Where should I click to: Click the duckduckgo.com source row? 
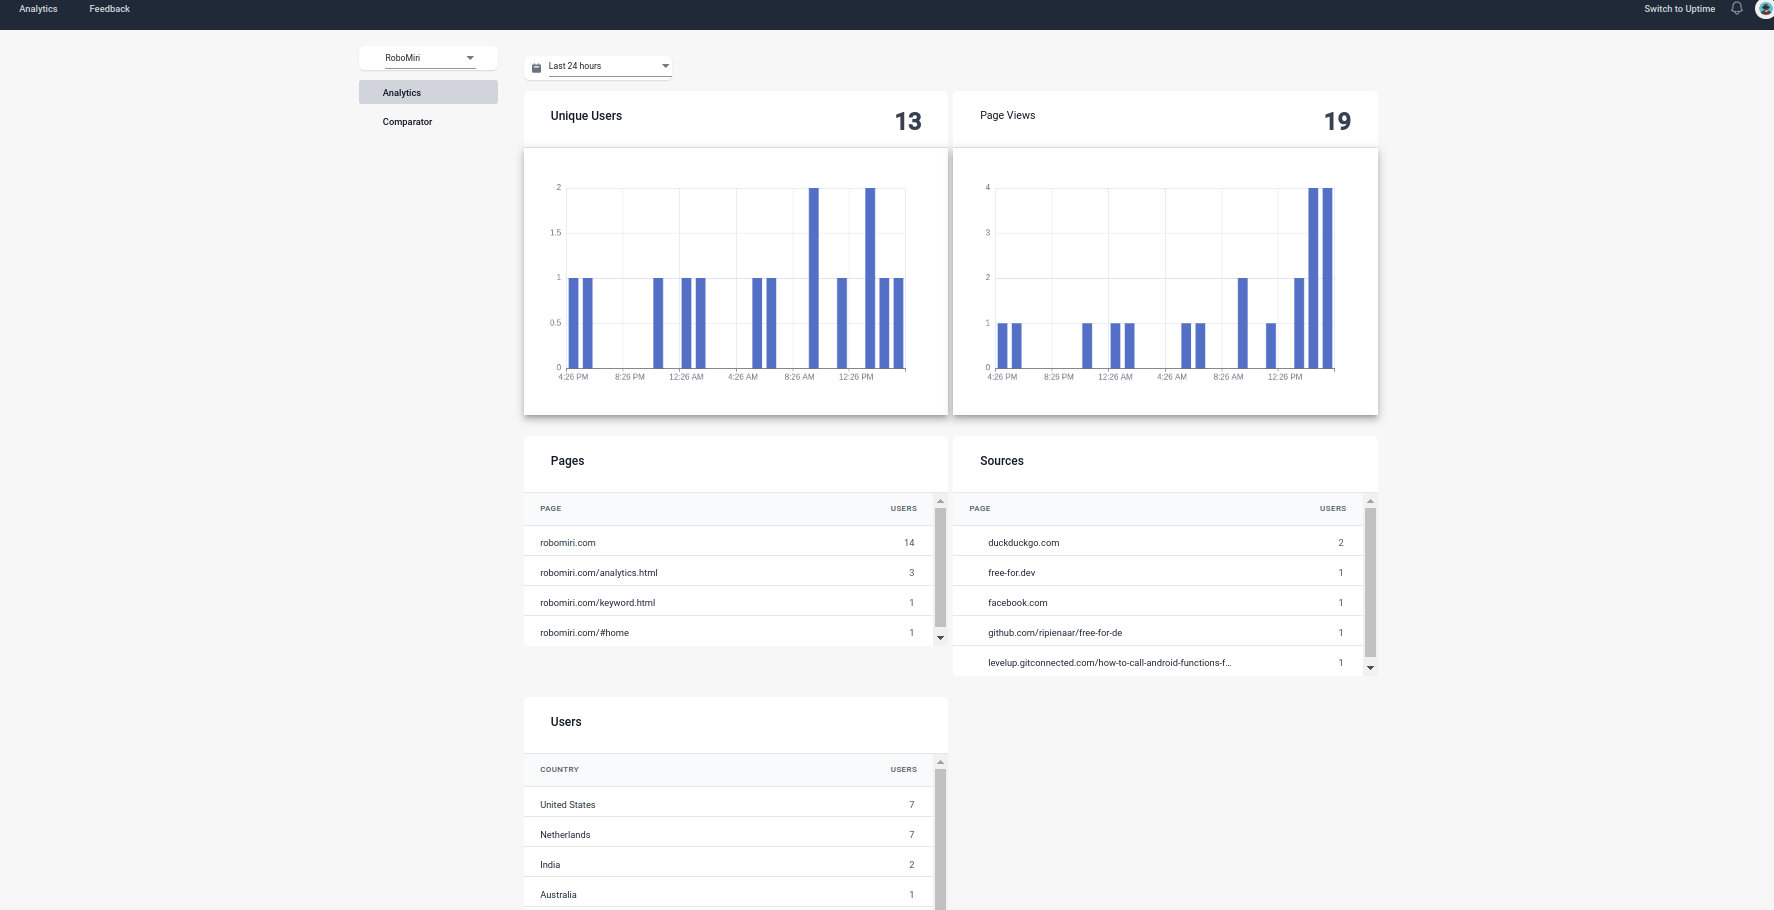tap(1158, 542)
